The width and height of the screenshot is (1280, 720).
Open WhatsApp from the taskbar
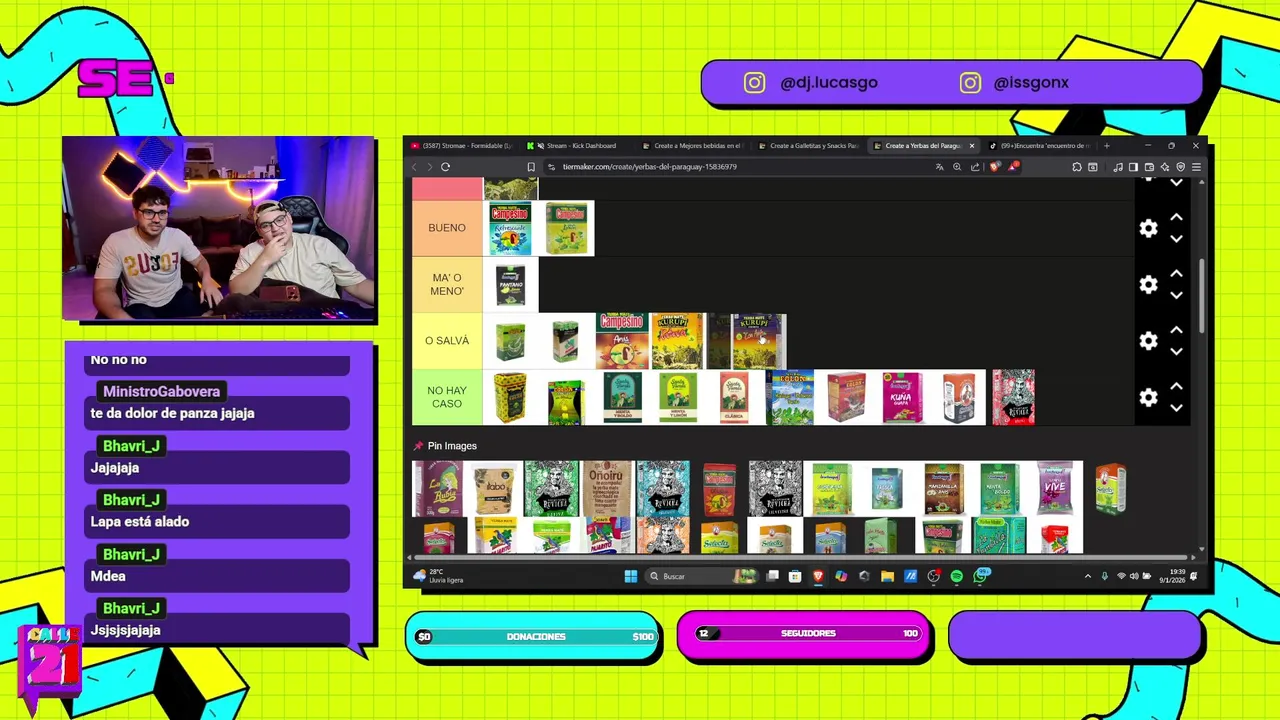(980, 576)
